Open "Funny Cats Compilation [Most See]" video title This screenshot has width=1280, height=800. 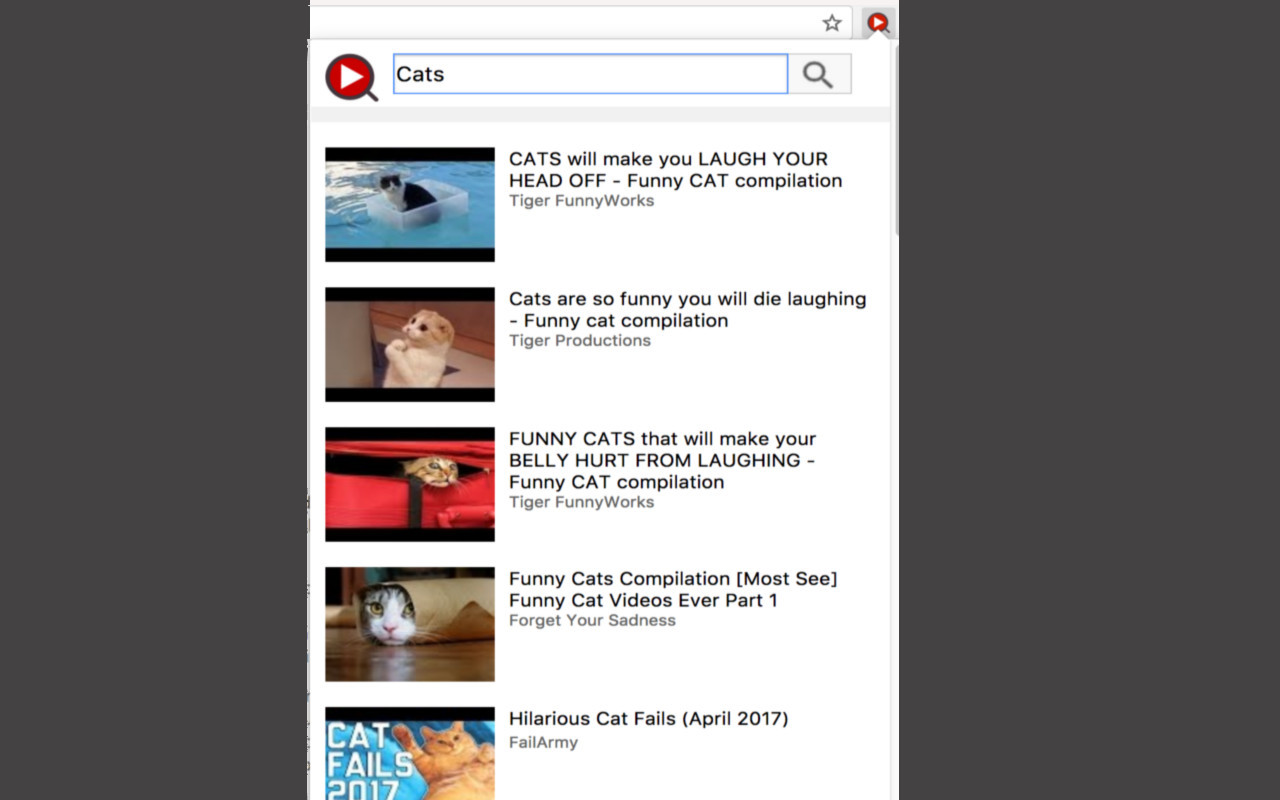[x=673, y=589]
